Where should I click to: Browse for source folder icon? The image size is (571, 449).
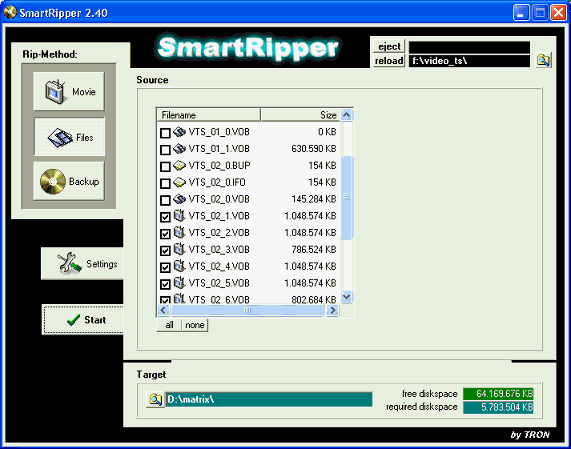point(543,60)
